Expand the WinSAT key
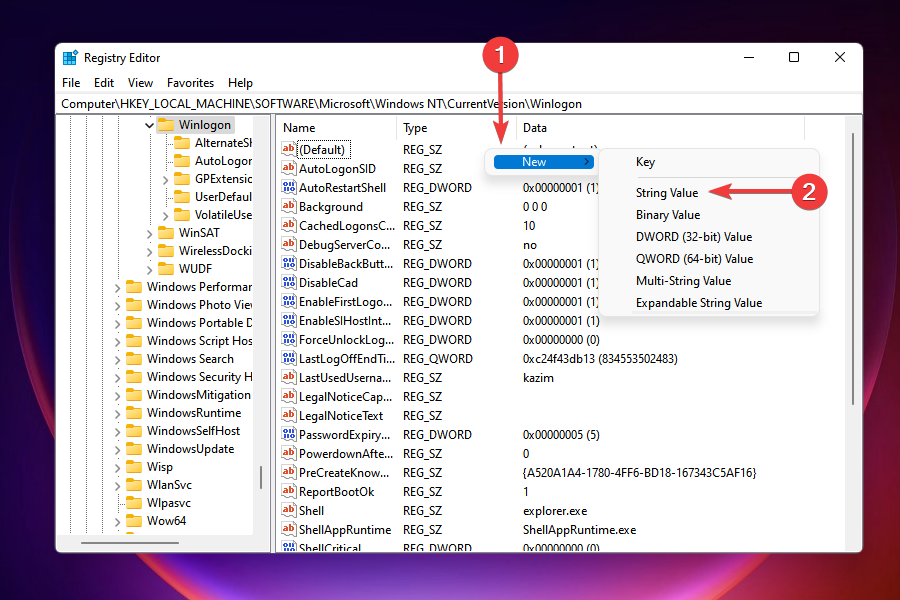Viewport: 900px width, 600px height. pyautogui.click(x=149, y=234)
